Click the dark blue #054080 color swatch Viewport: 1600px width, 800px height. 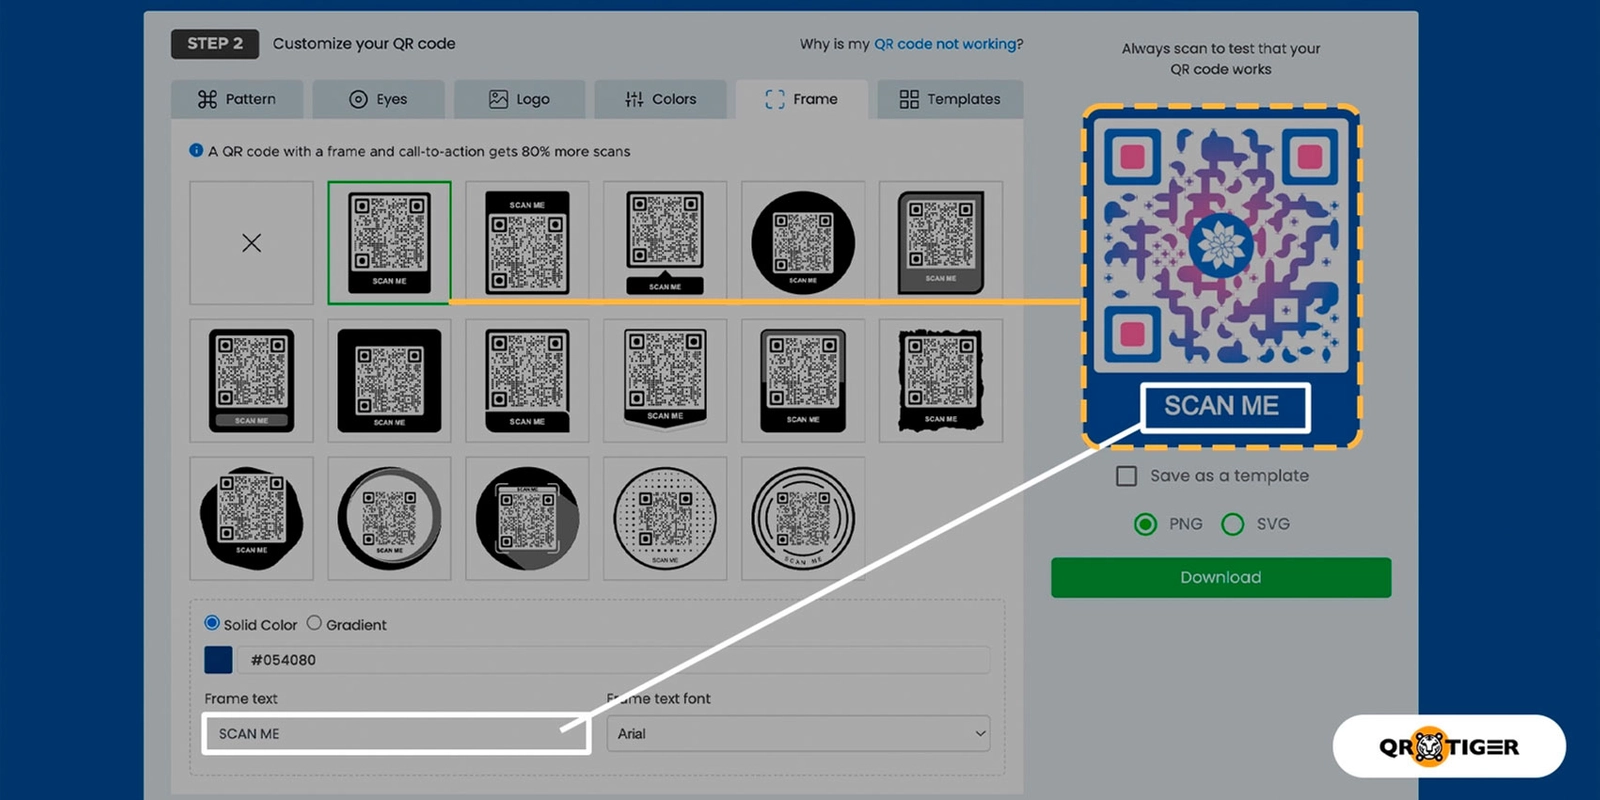pyautogui.click(x=218, y=660)
